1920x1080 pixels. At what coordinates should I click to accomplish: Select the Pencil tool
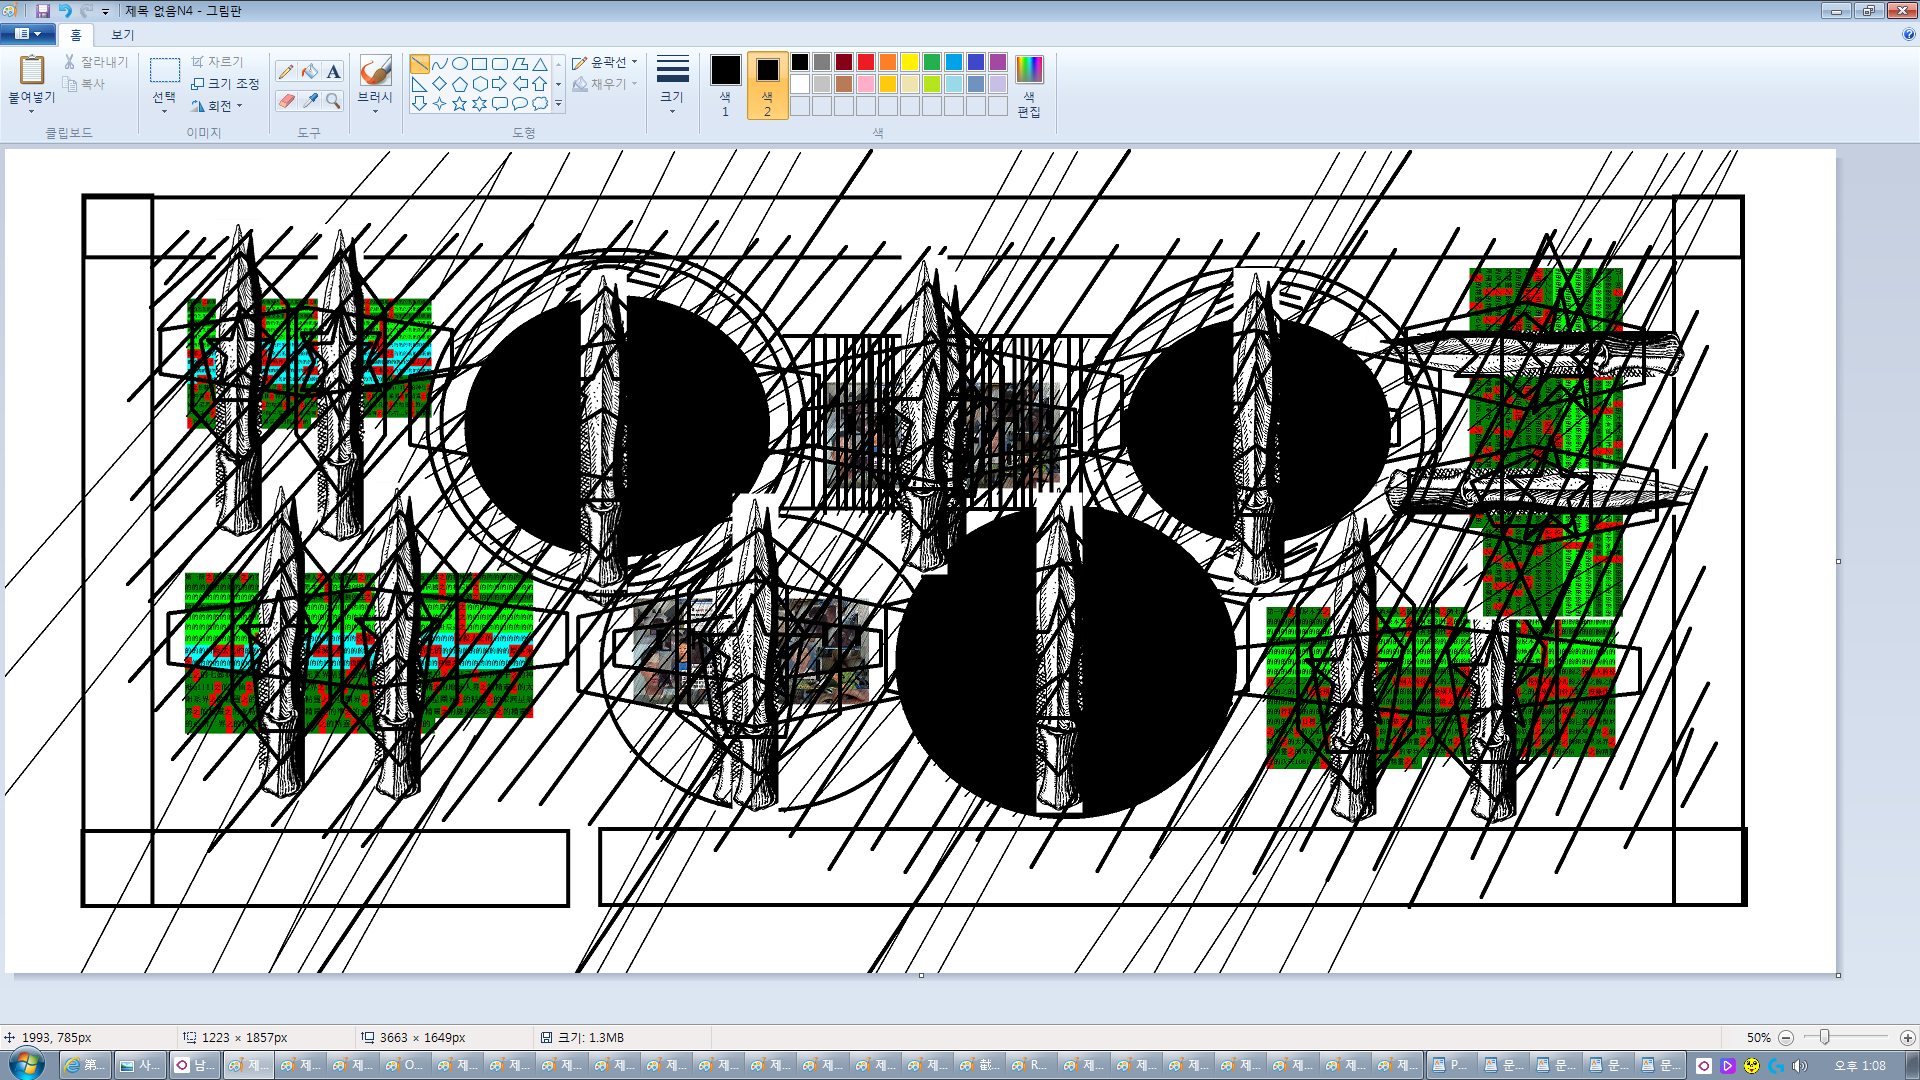286,71
